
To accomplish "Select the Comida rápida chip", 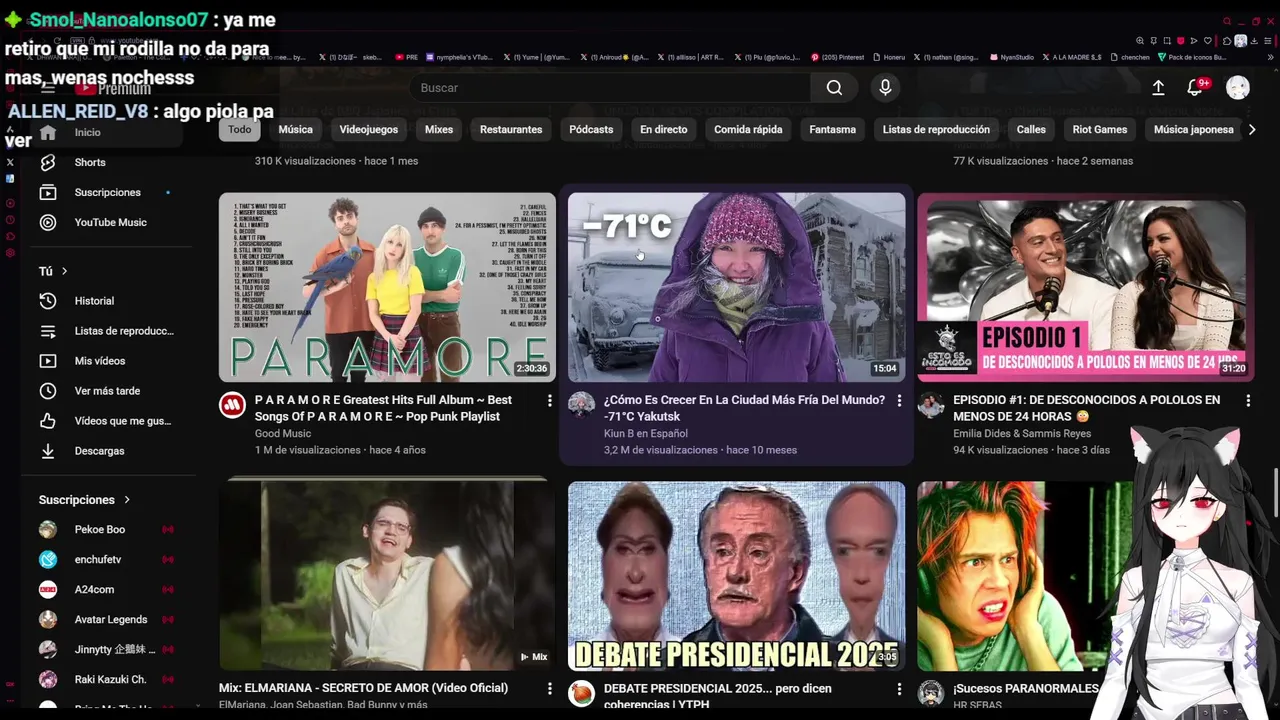I will (x=748, y=130).
